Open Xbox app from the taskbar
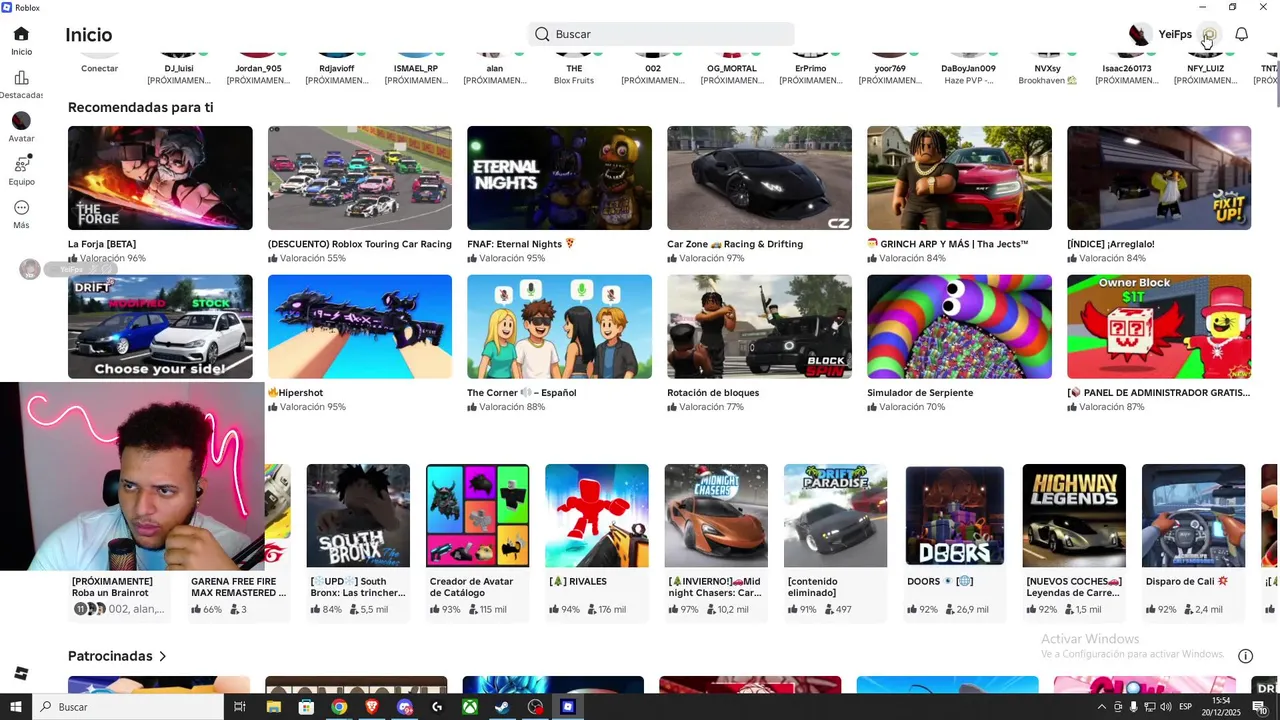This screenshot has height=720, width=1280. coord(470,707)
